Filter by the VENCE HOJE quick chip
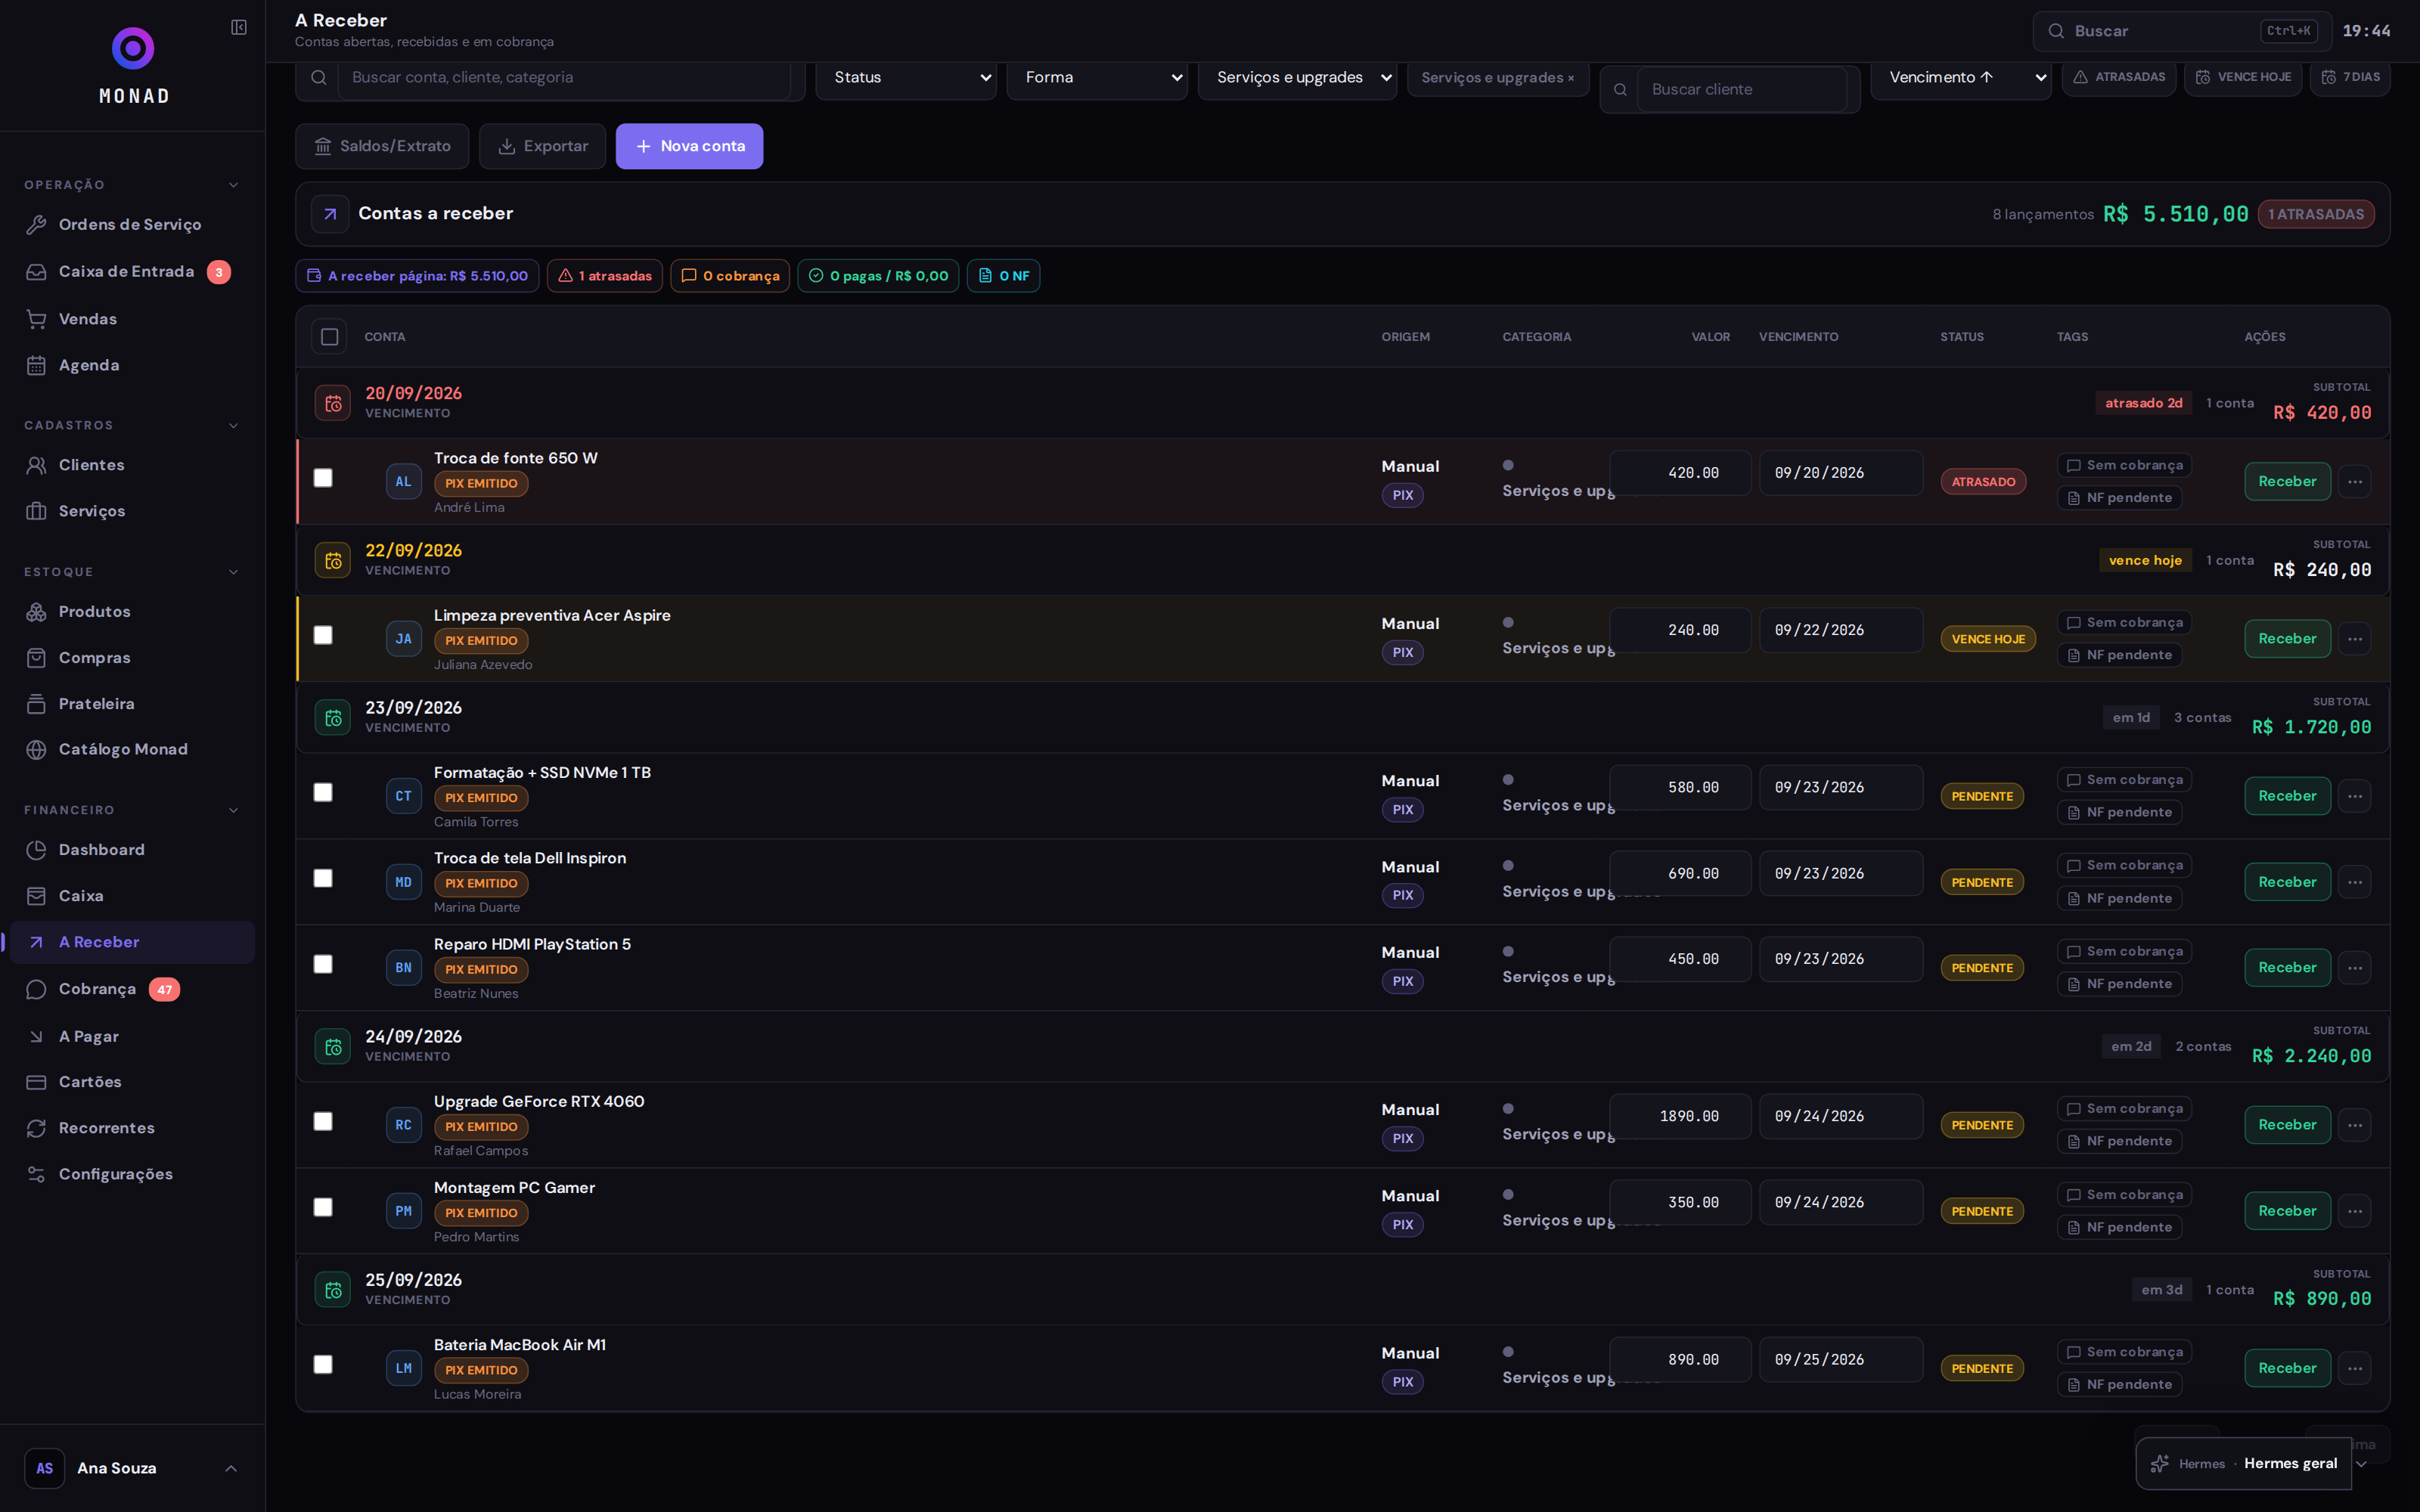This screenshot has width=2420, height=1512. tap(2242, 77)
